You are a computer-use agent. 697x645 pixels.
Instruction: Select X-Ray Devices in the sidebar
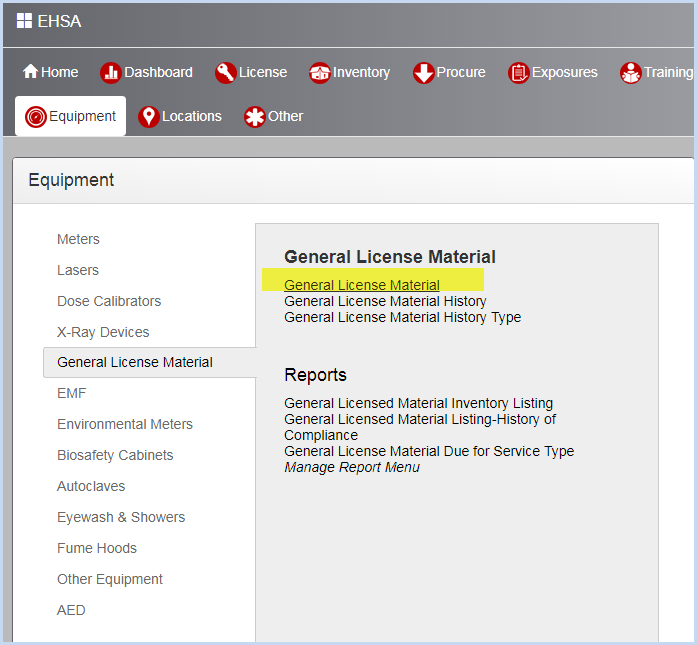(x=103, y=332)
